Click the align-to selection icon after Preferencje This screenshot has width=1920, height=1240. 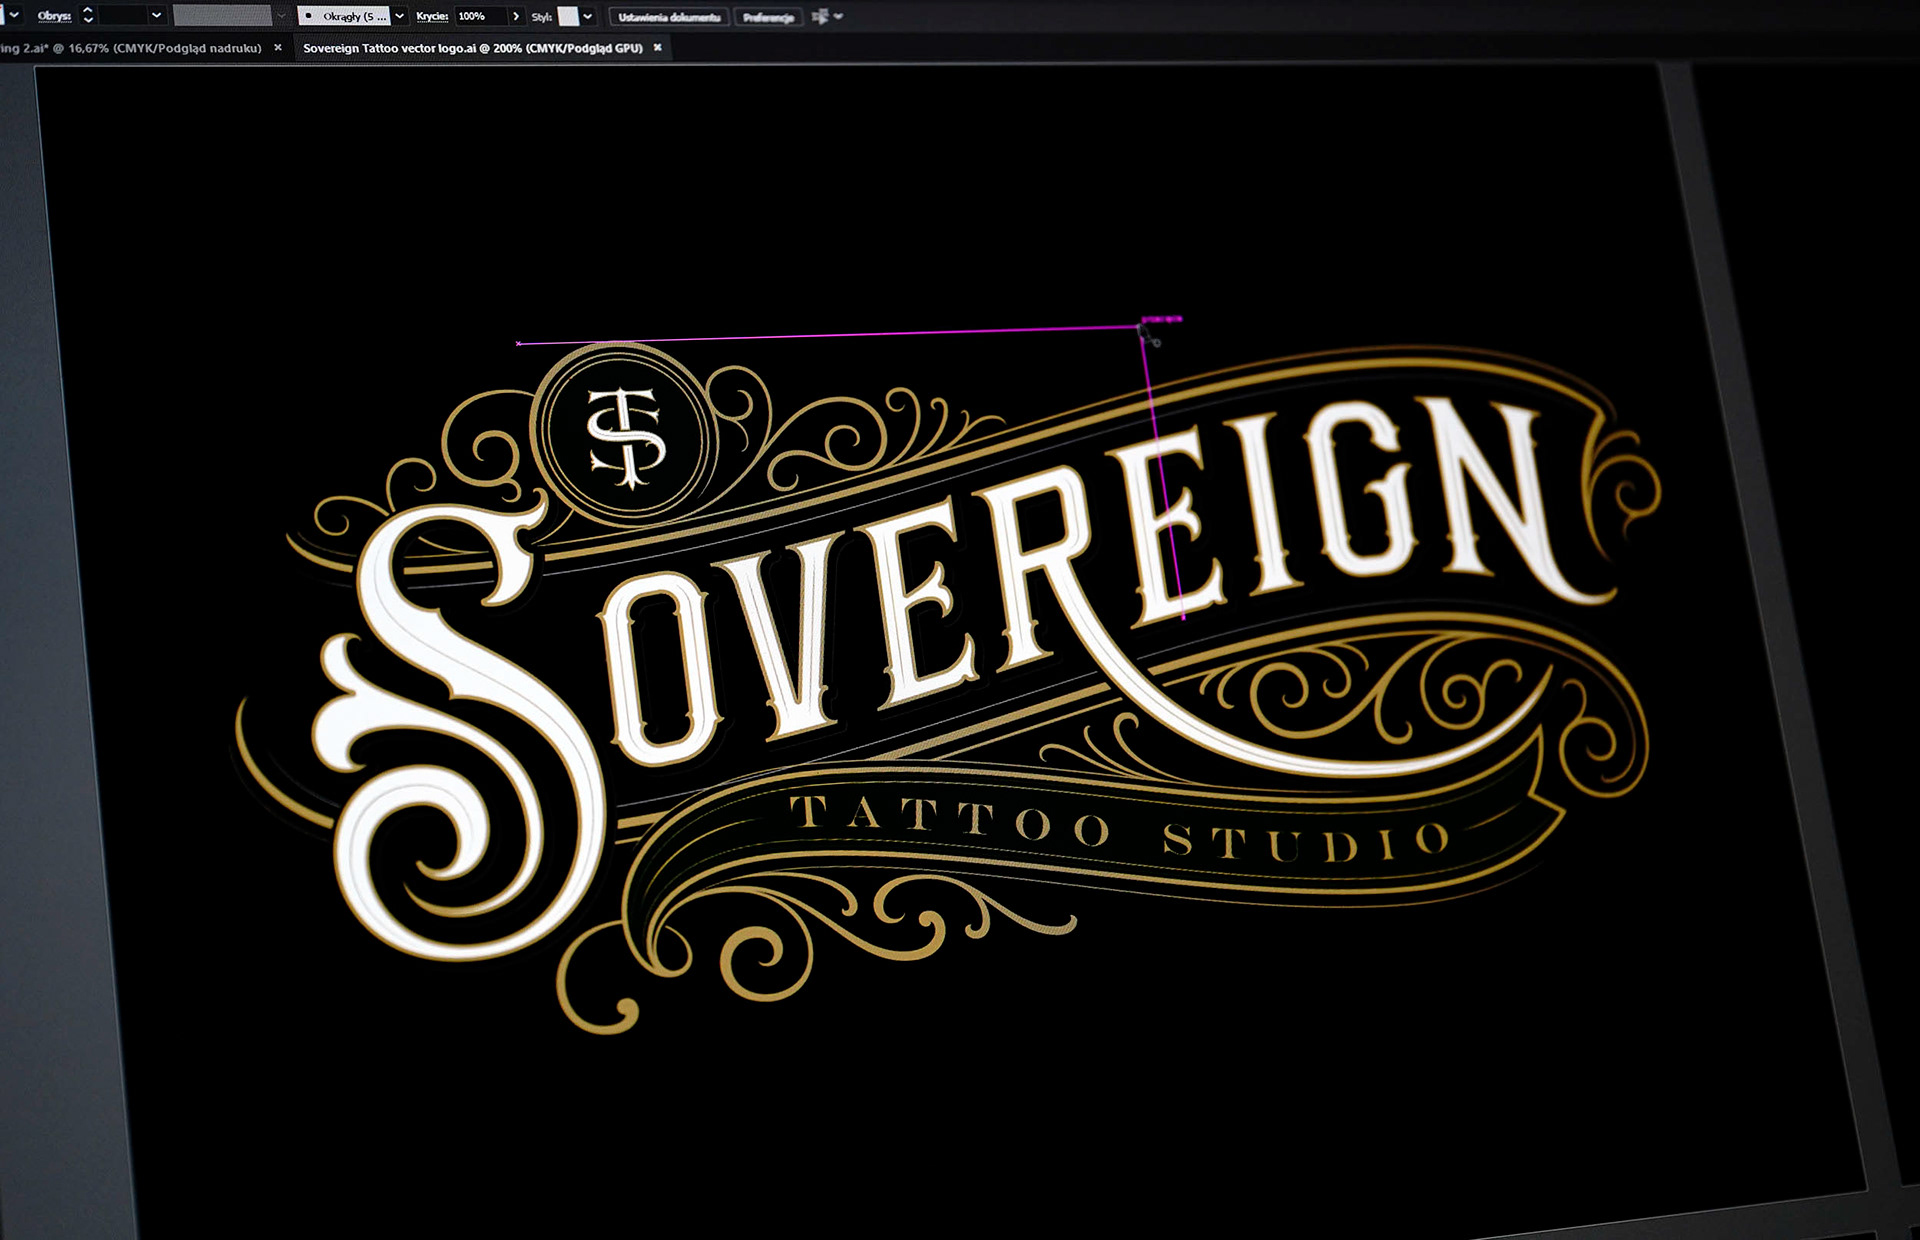click(x=820, y=16)
